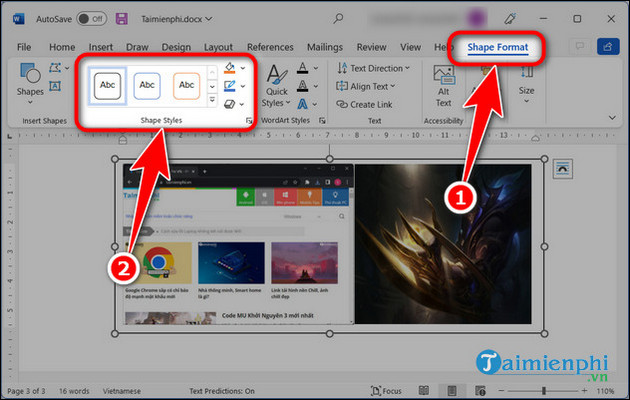This screenshot has height=400, width=630.
Task: Open the WordArt Styles dialog launcher
Action: [322, 120]
